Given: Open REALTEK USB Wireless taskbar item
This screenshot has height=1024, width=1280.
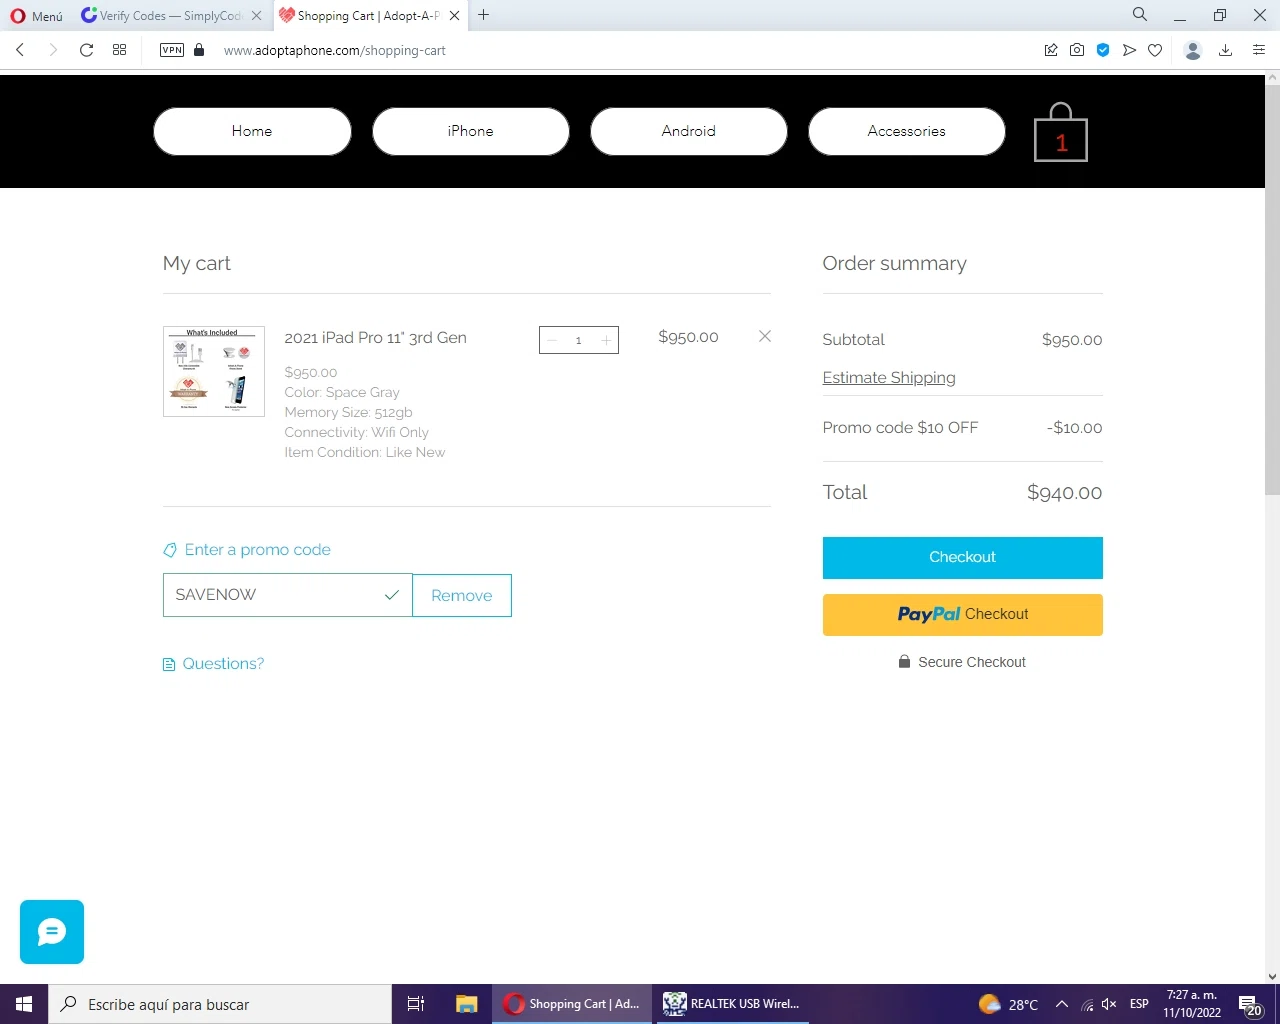Looking at the screenshot, I should click(732, 1004).
